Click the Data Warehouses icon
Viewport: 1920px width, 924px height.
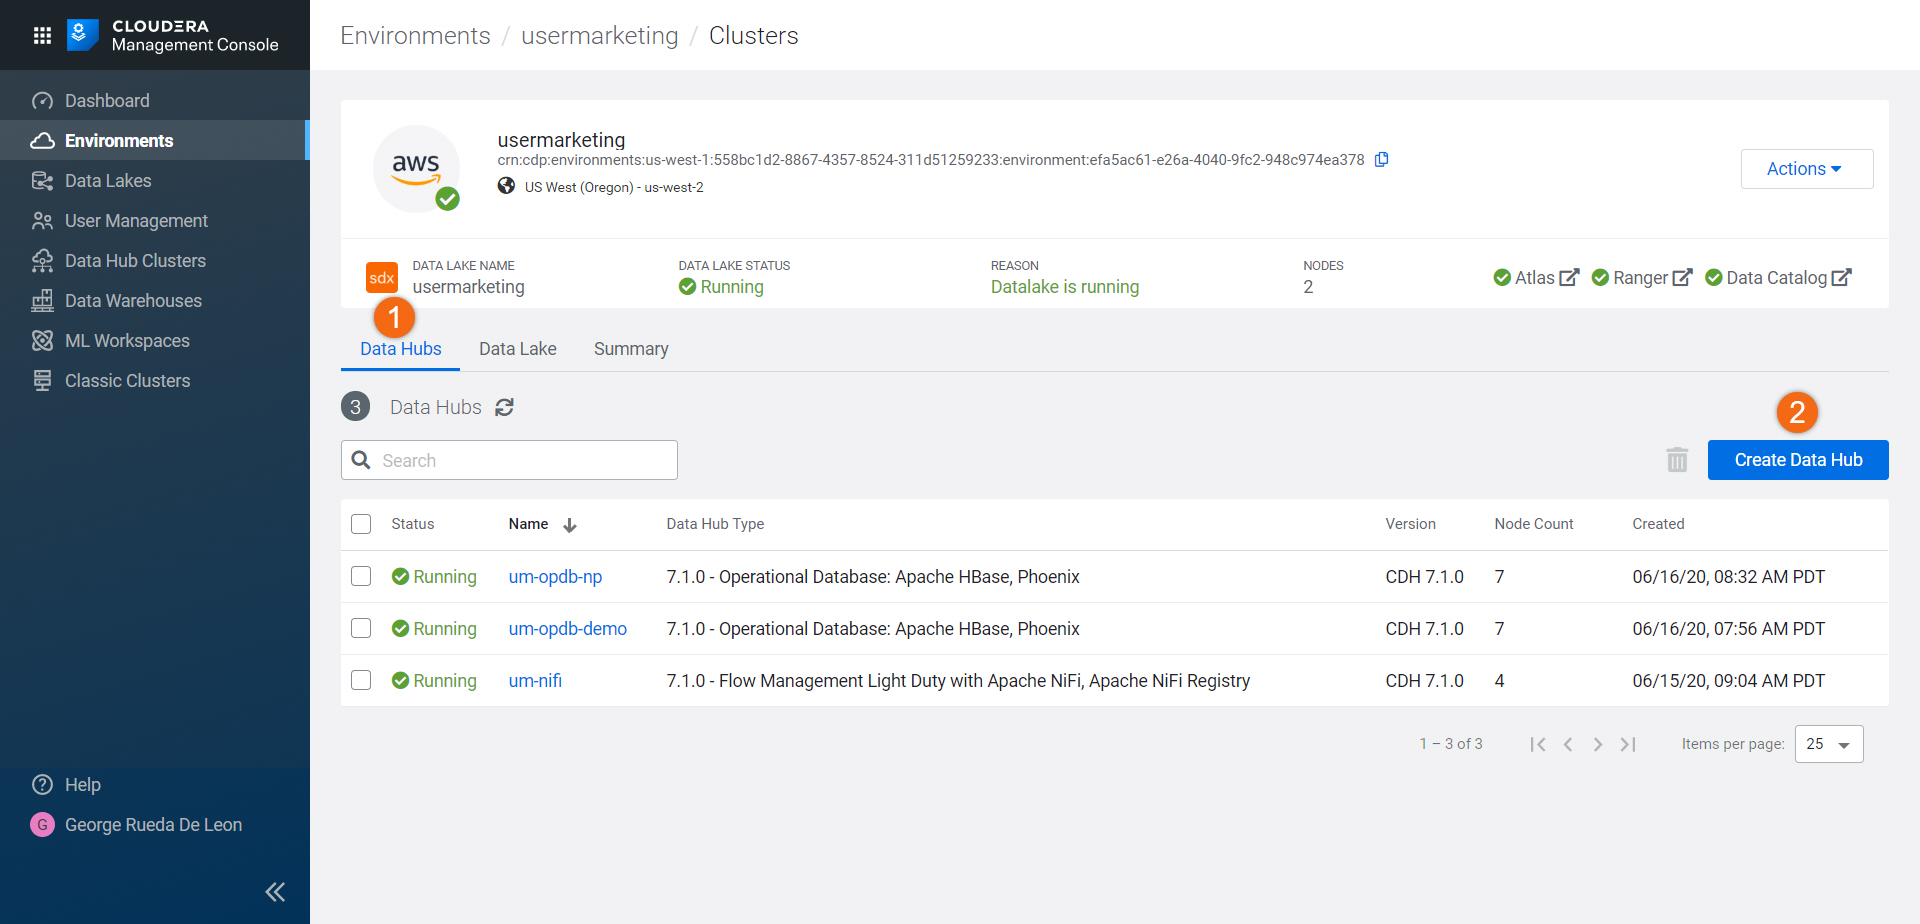[x=42, y=301]
